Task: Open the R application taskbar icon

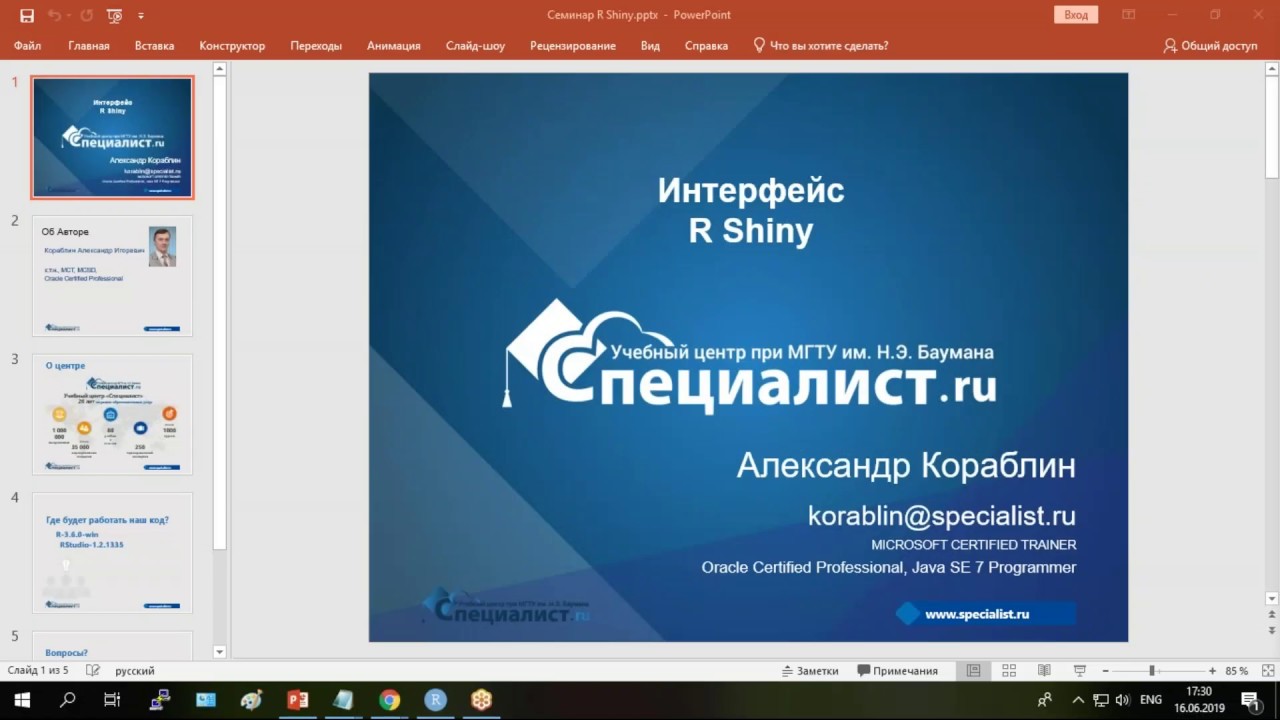Action: [x=435, y=700]
